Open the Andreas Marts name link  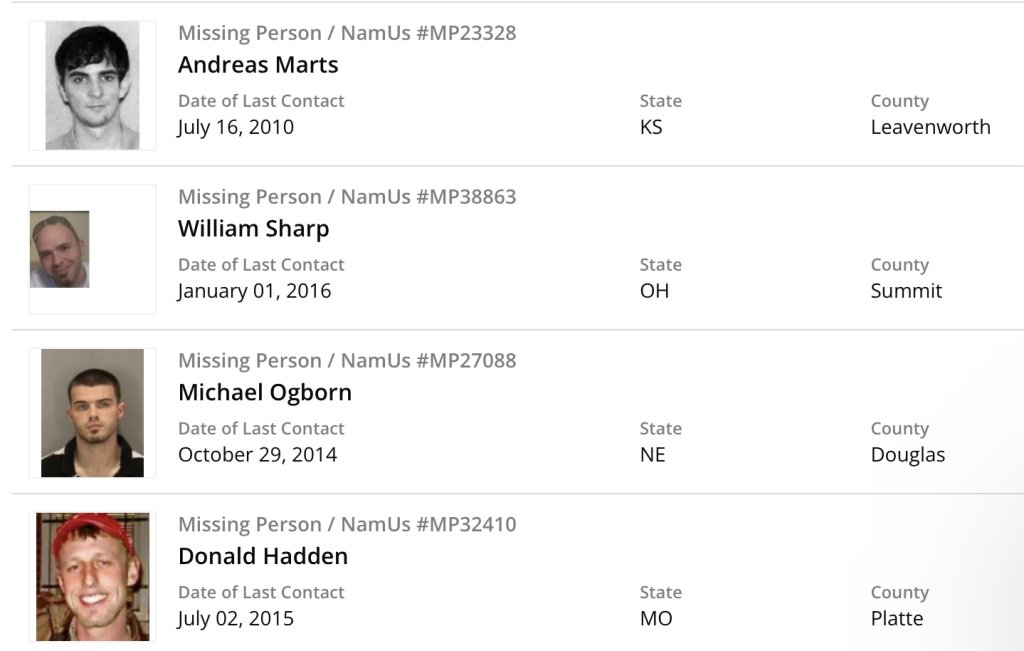pyautogui.click(x=258, y=65)
